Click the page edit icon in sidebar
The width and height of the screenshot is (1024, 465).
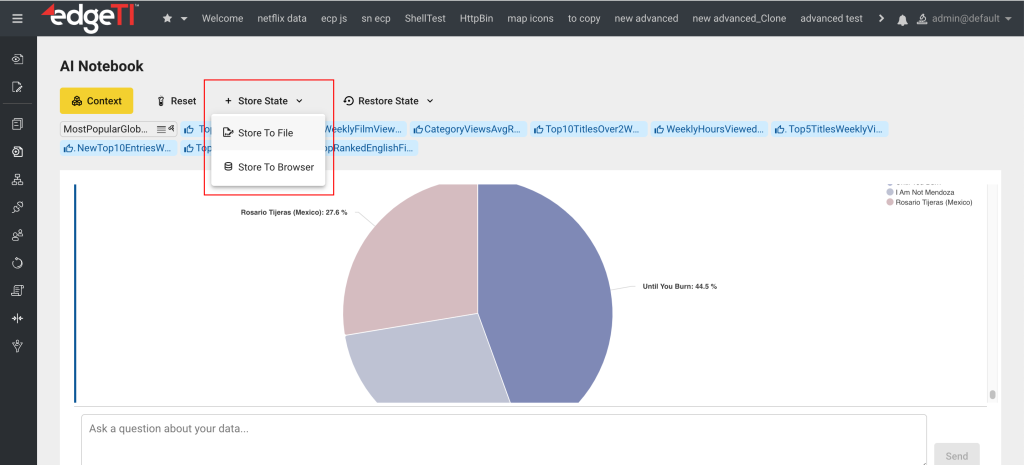click(x=18, y=87)
